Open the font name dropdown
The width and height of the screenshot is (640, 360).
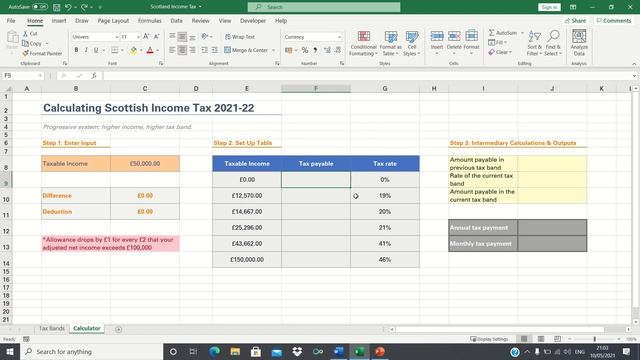(117, 37)
